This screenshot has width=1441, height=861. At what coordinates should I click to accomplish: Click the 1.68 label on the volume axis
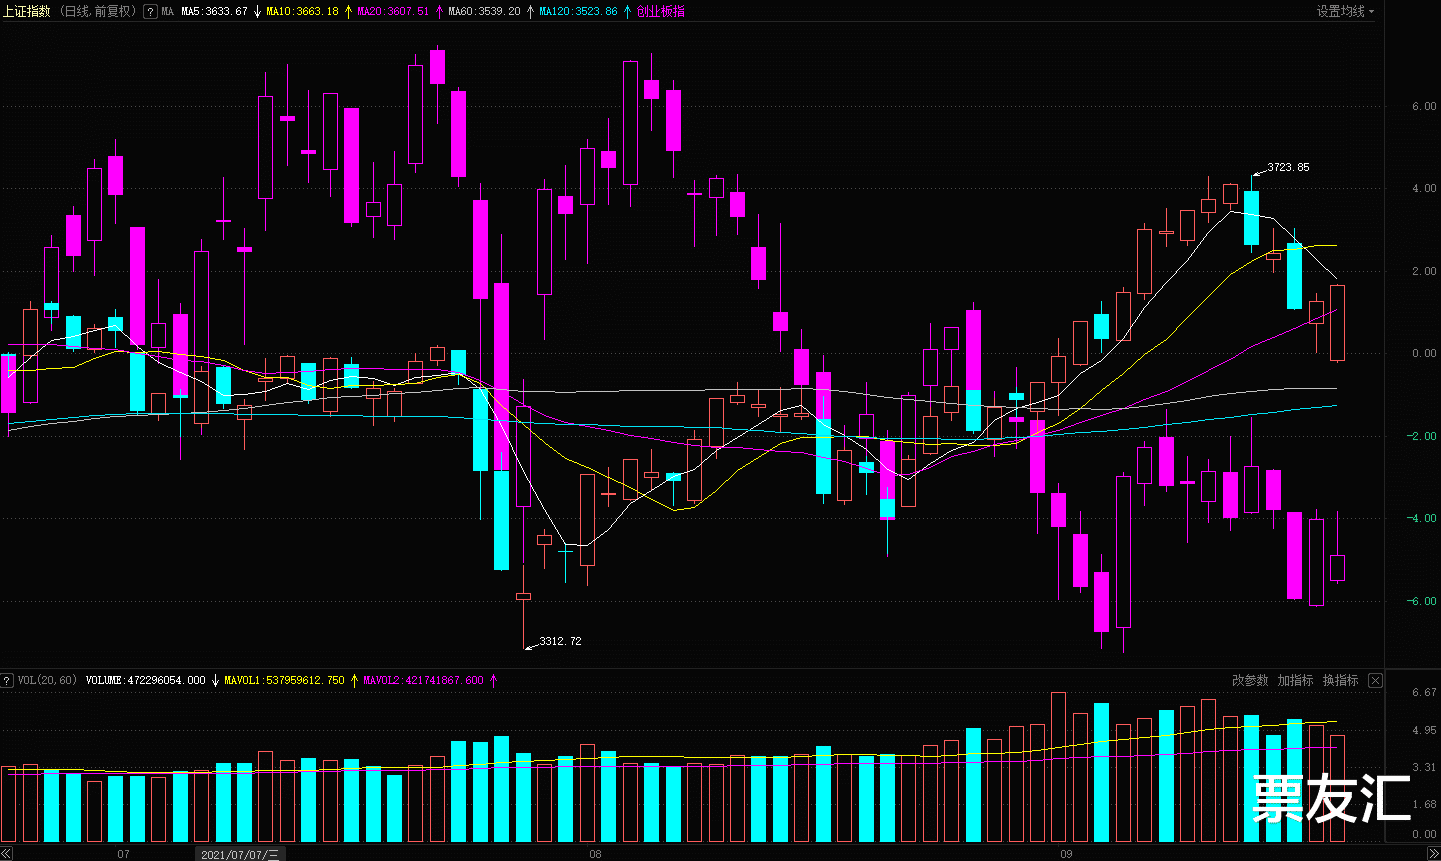1424,804
